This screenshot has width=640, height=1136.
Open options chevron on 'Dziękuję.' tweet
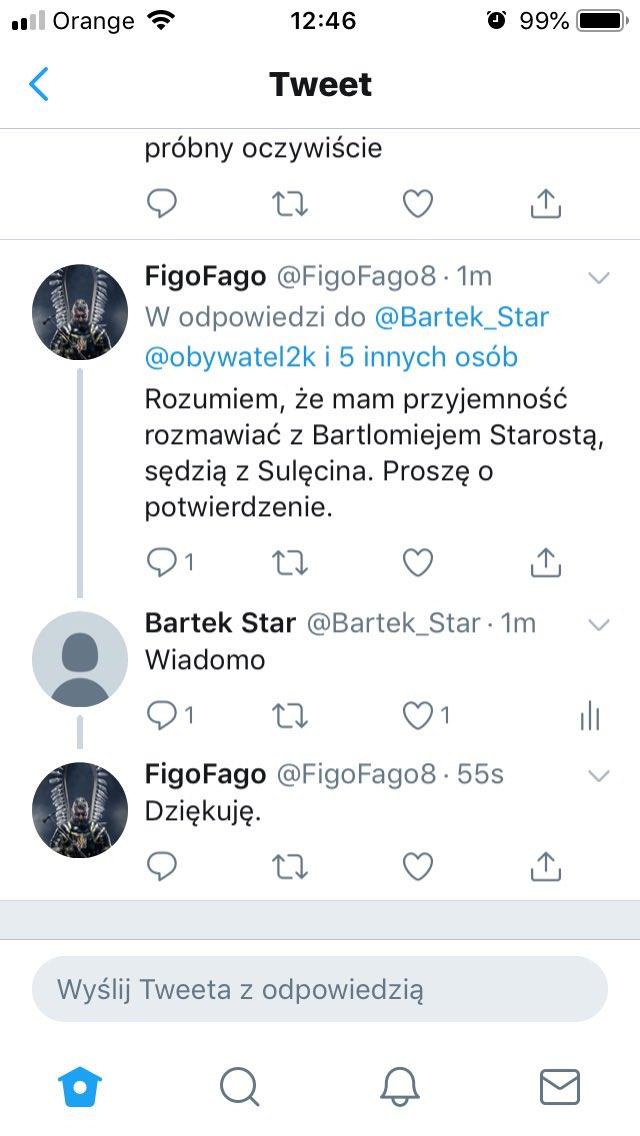(599, 776)
